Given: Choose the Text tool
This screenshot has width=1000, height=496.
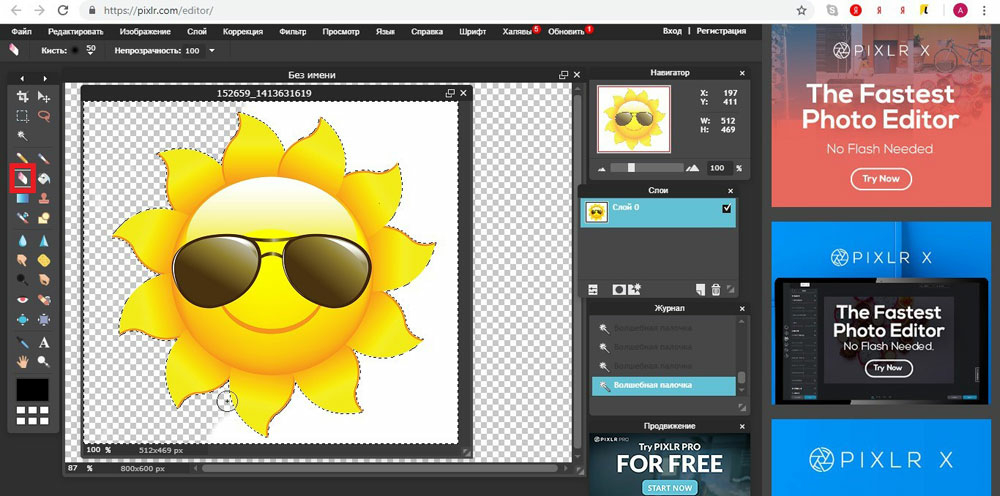Looking at the screenshot, I should coord(44,343).
